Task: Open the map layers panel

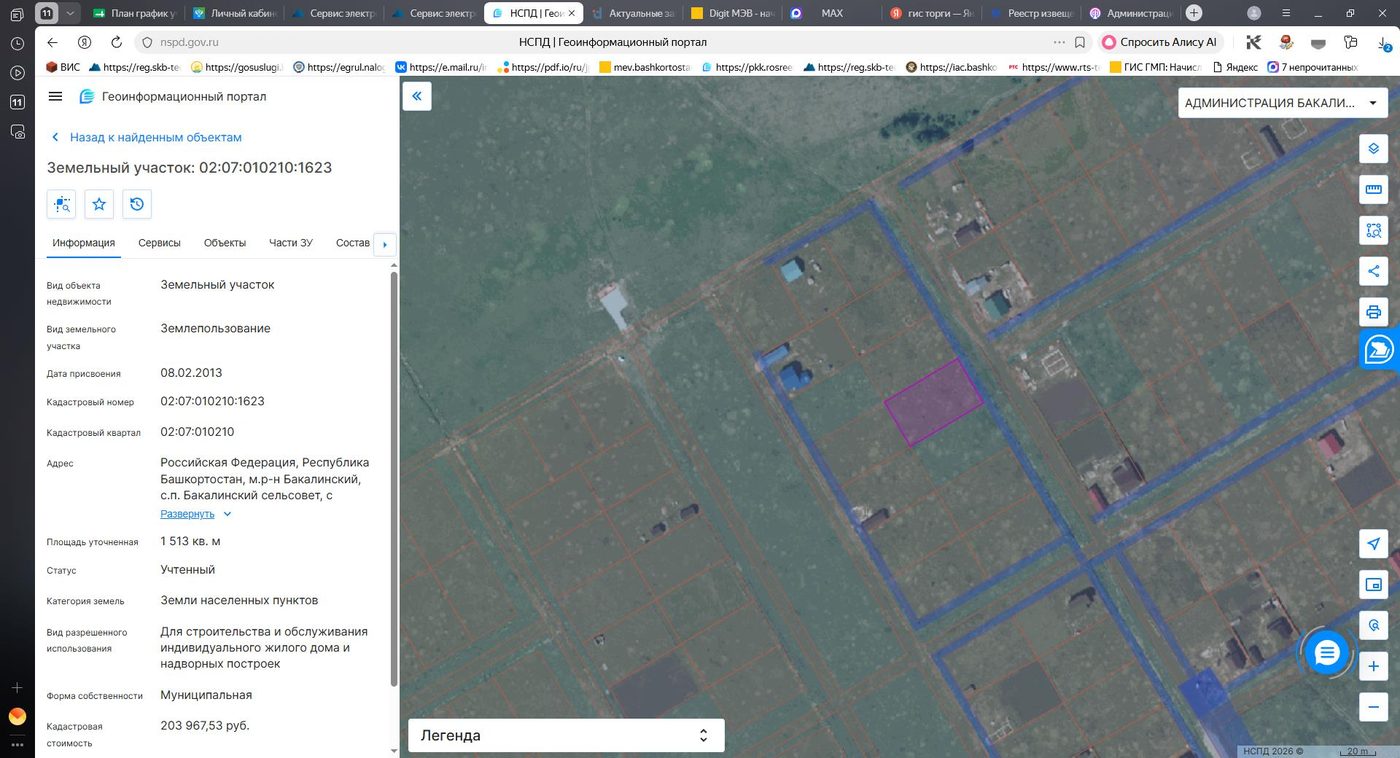Action: [1373, 148]
